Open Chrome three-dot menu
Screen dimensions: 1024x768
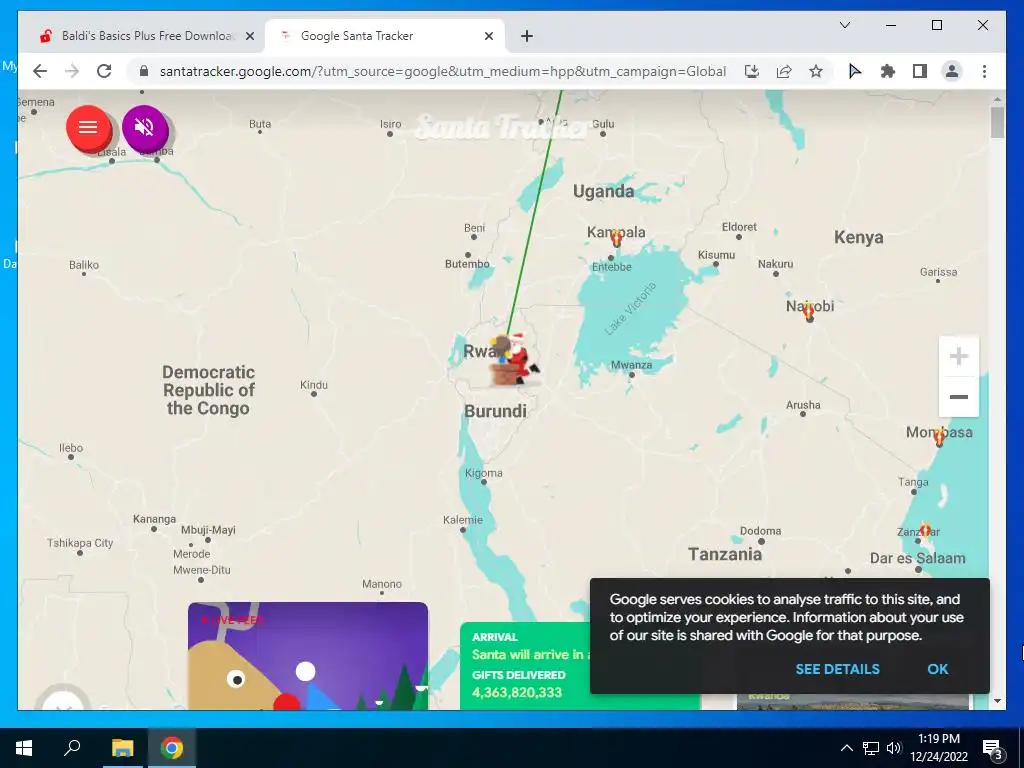click(984, 71)
